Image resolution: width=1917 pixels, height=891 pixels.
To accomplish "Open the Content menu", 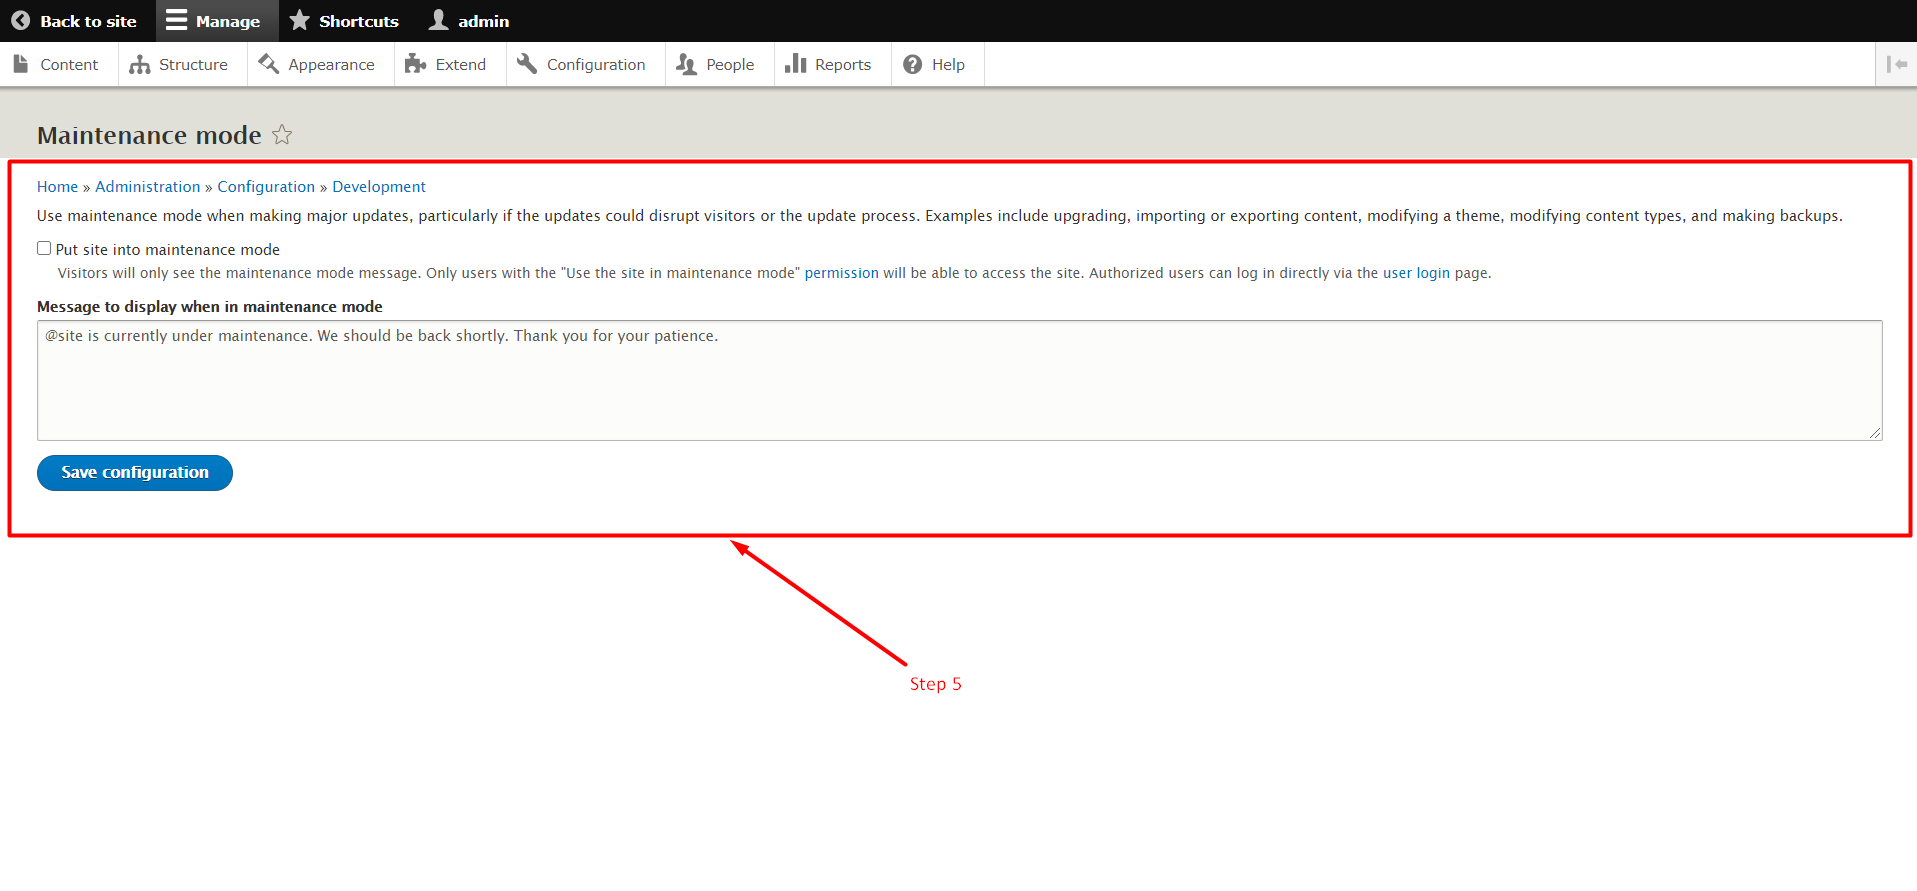I will pos(57,64).
